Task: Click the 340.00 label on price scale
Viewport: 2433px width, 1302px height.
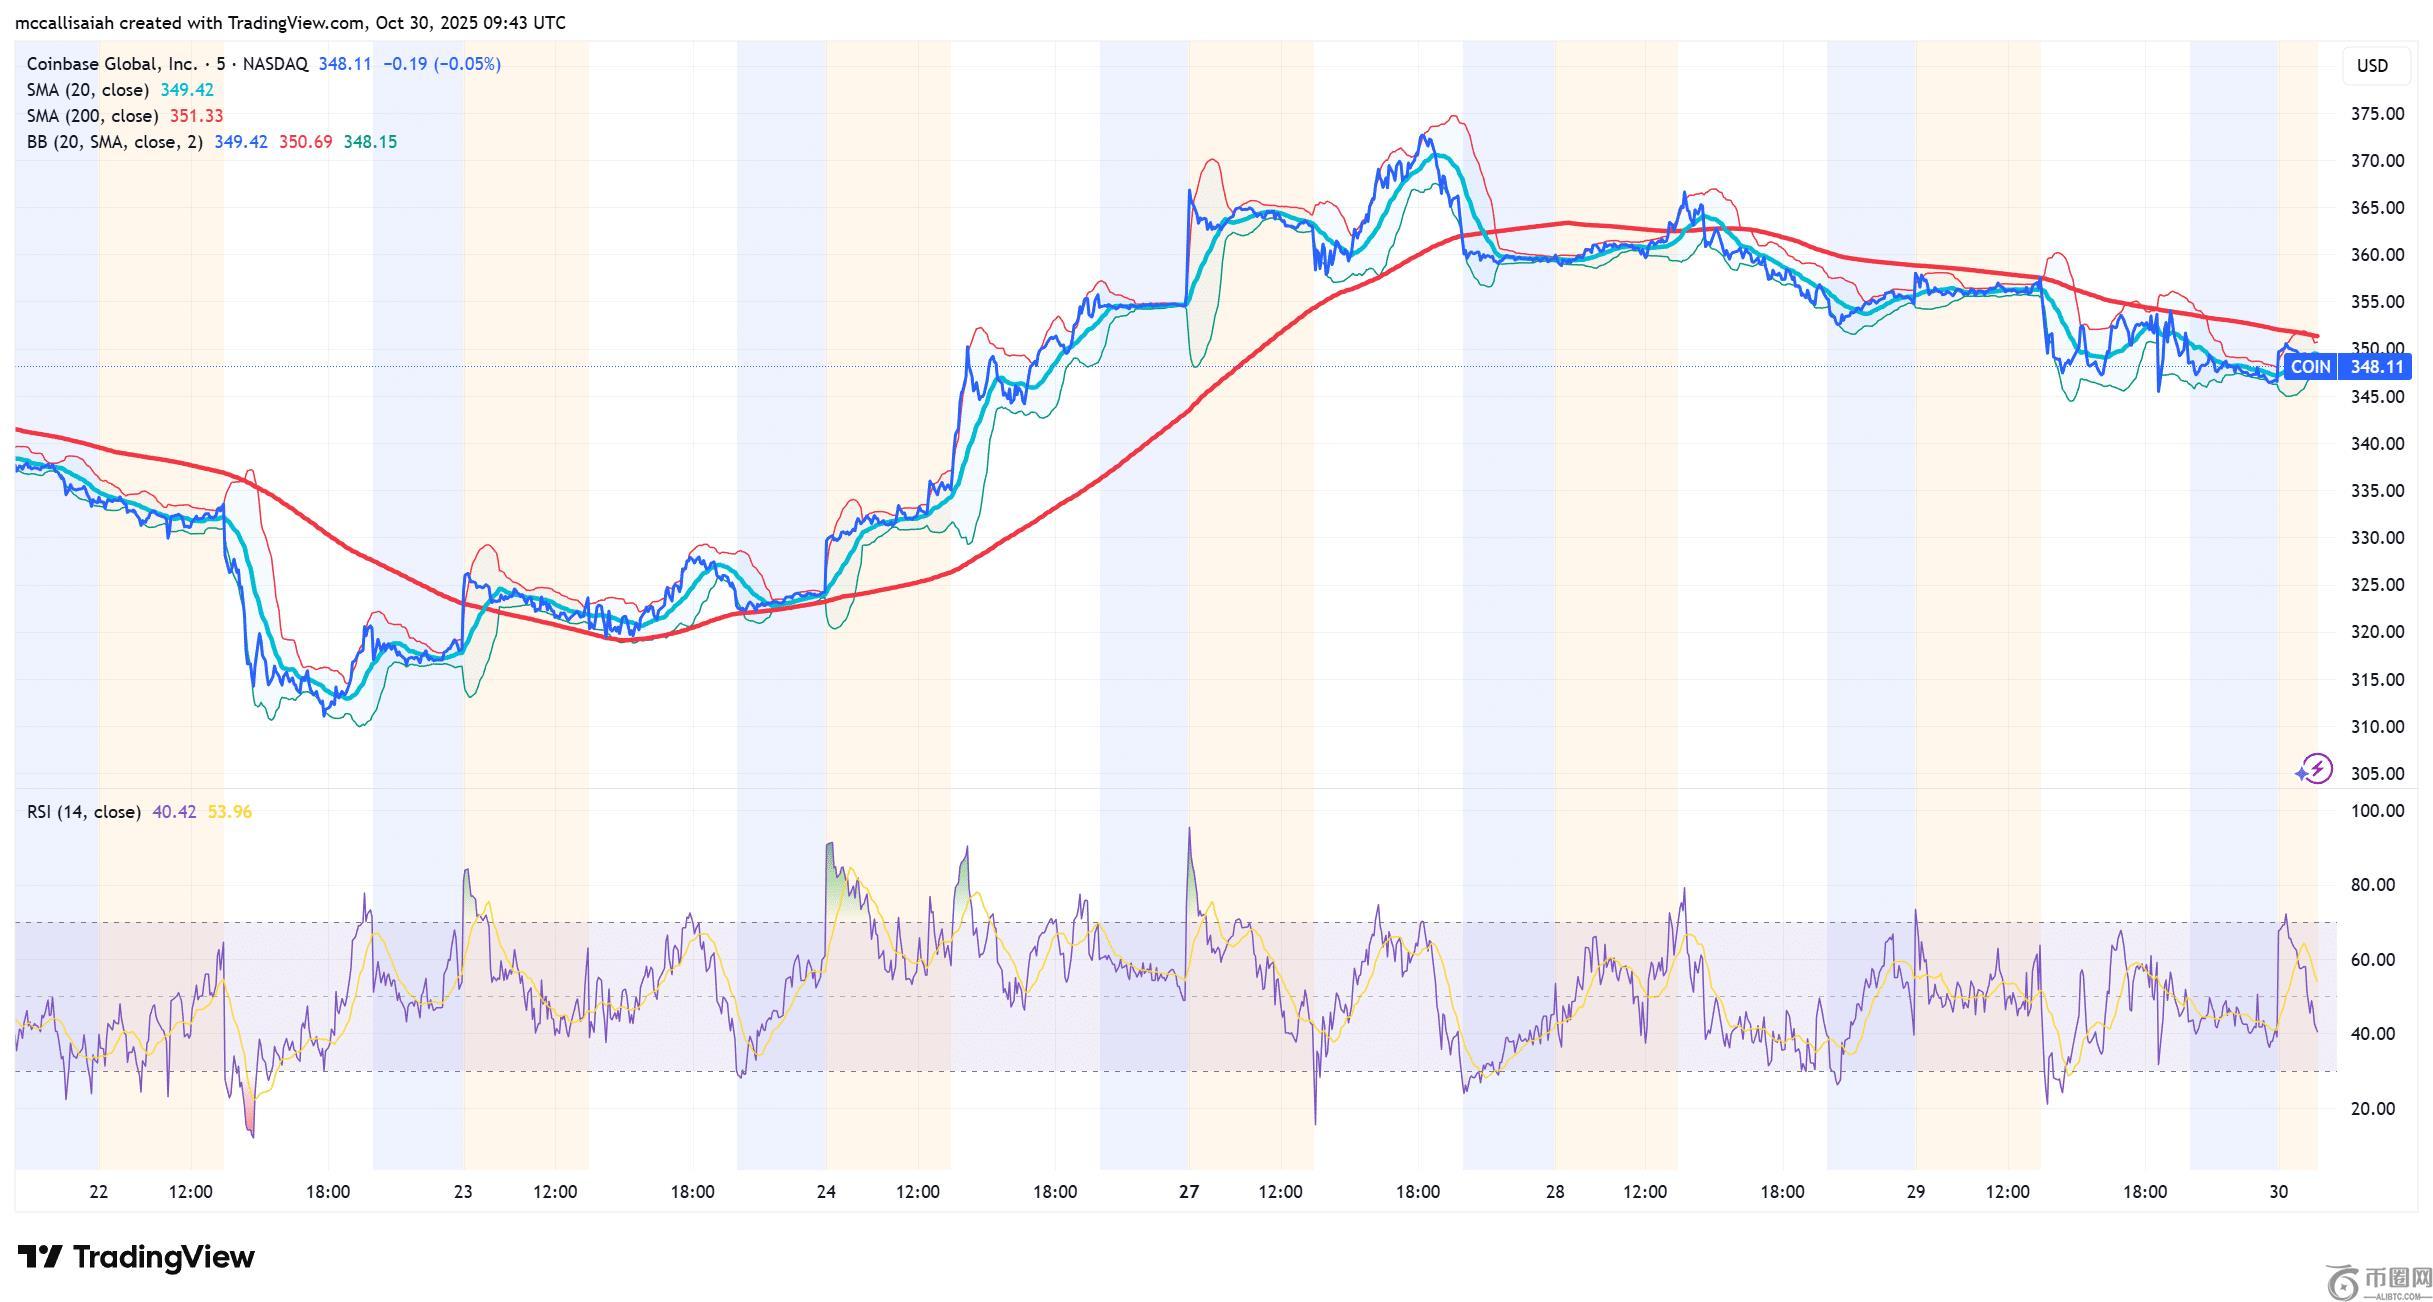Action: [2376, 444]
